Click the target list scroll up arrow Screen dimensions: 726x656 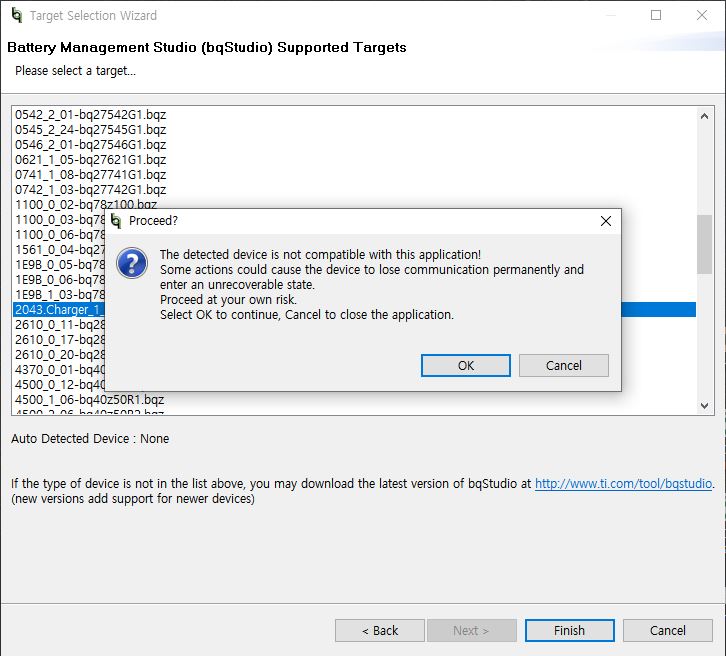705,115
